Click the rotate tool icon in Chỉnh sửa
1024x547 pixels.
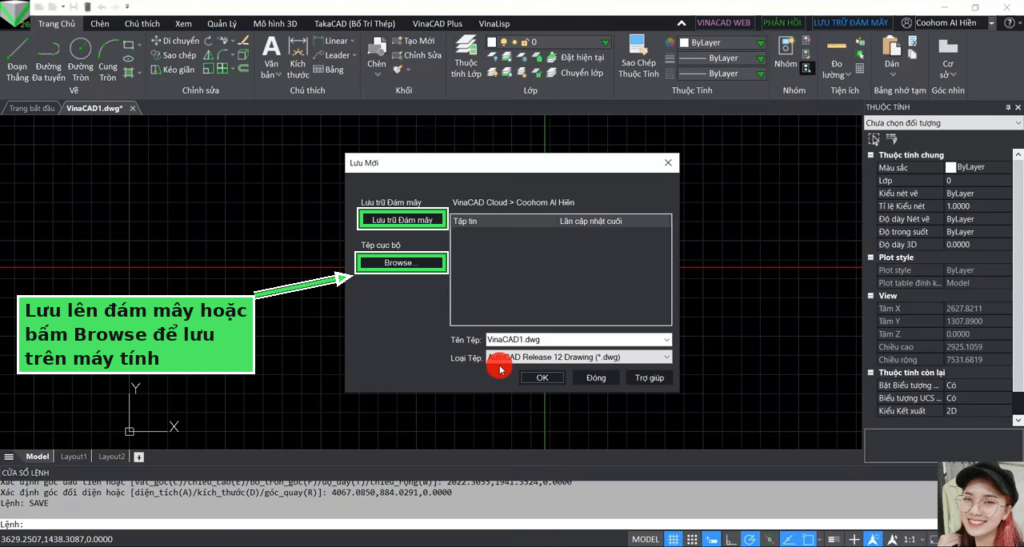click(x=208, y=40)
